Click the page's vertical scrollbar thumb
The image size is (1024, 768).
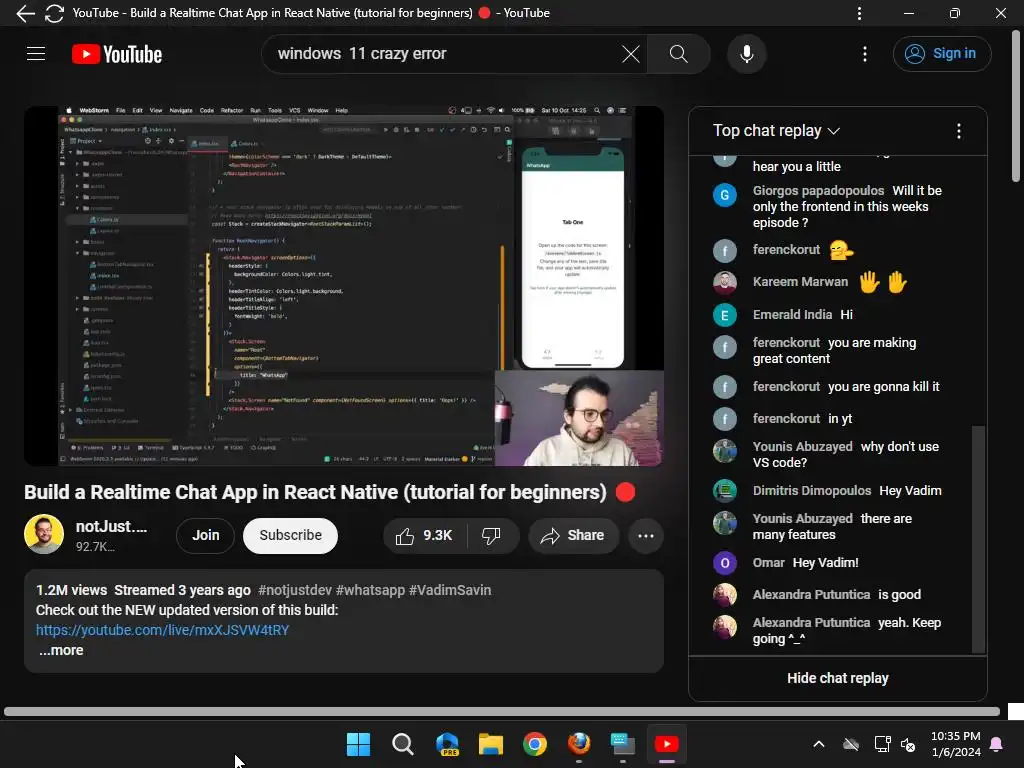pyautogui.click(x=1016, y=108)
